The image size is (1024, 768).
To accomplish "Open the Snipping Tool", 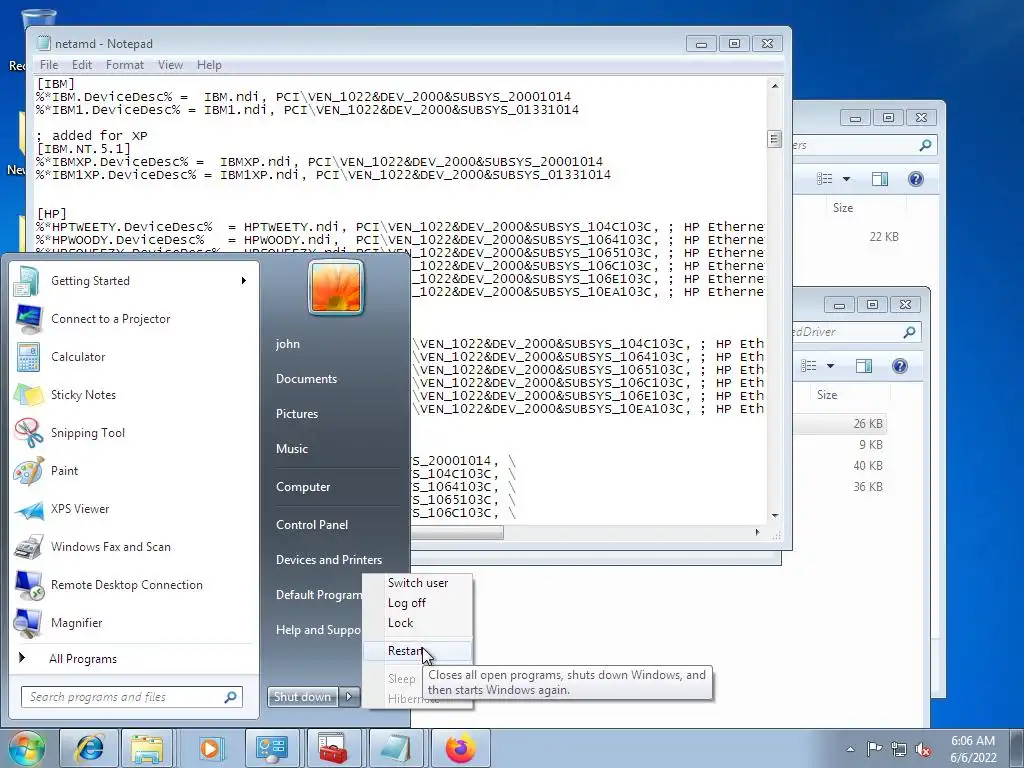I will (x=134, y=432).
